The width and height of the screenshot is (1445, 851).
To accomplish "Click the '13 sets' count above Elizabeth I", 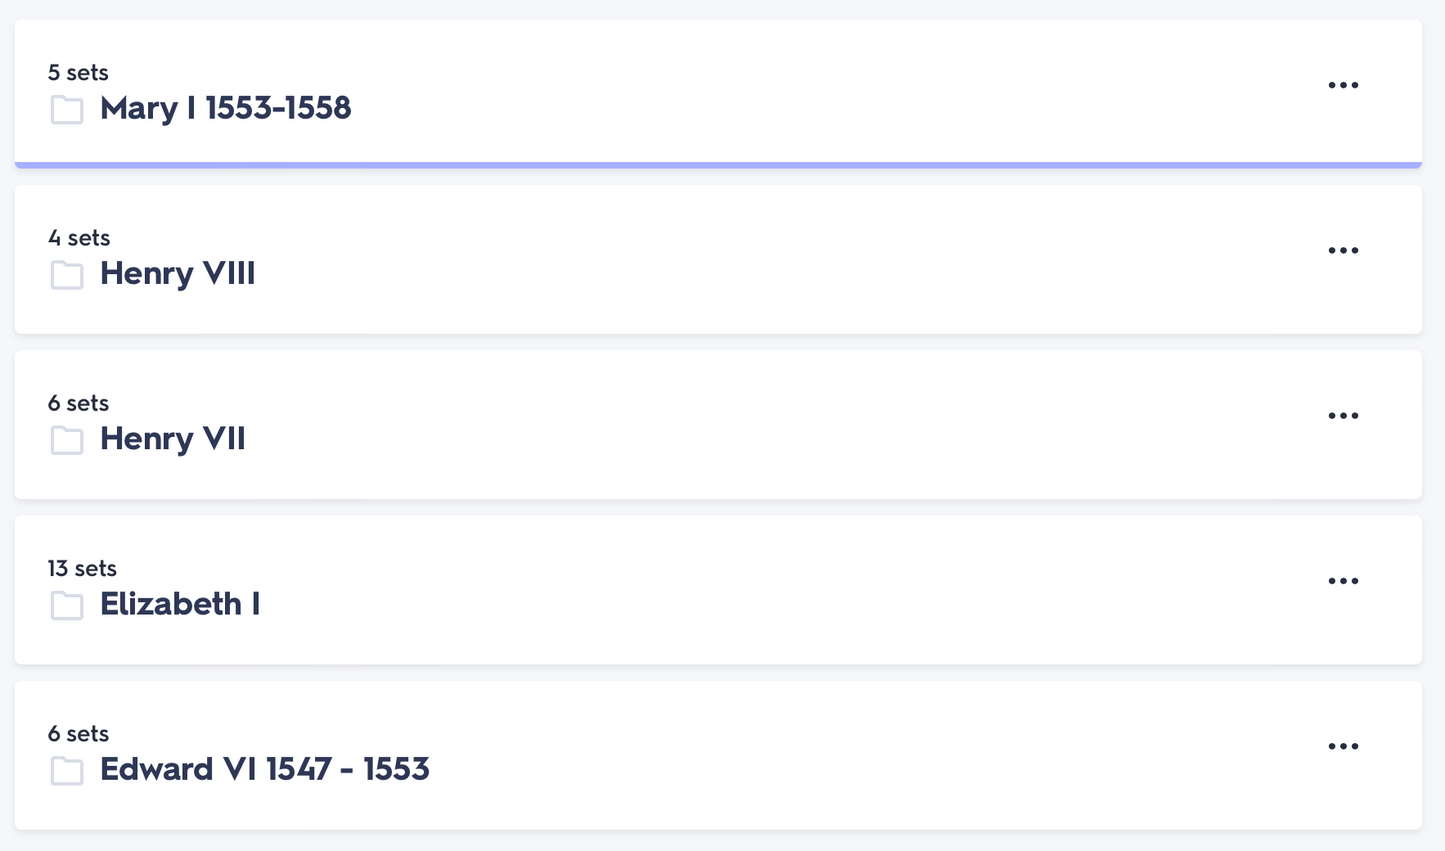I will pos(82,568).
